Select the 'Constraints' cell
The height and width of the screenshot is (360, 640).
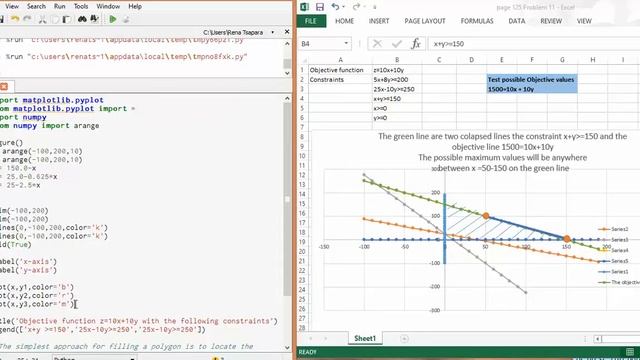(x=340, y=80)
